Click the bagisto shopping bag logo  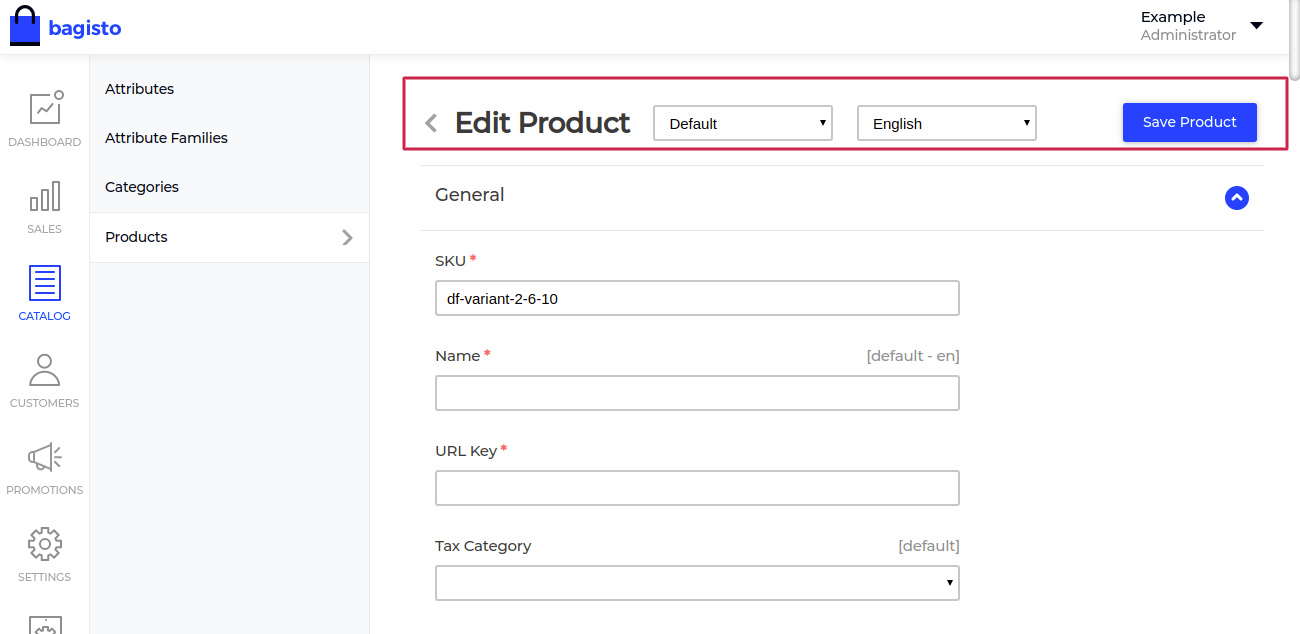coord(25,27)
